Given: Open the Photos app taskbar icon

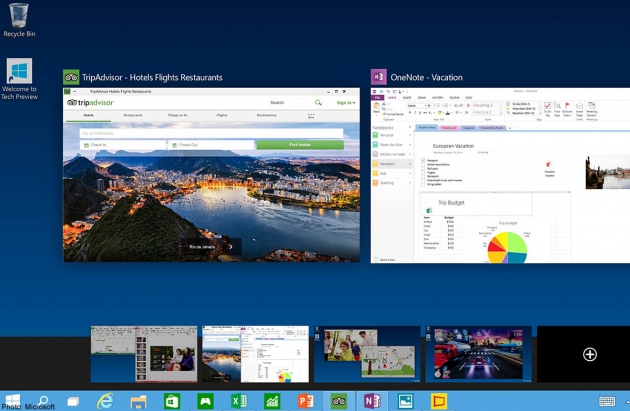Looking at the screenshot, I should 405,401.
